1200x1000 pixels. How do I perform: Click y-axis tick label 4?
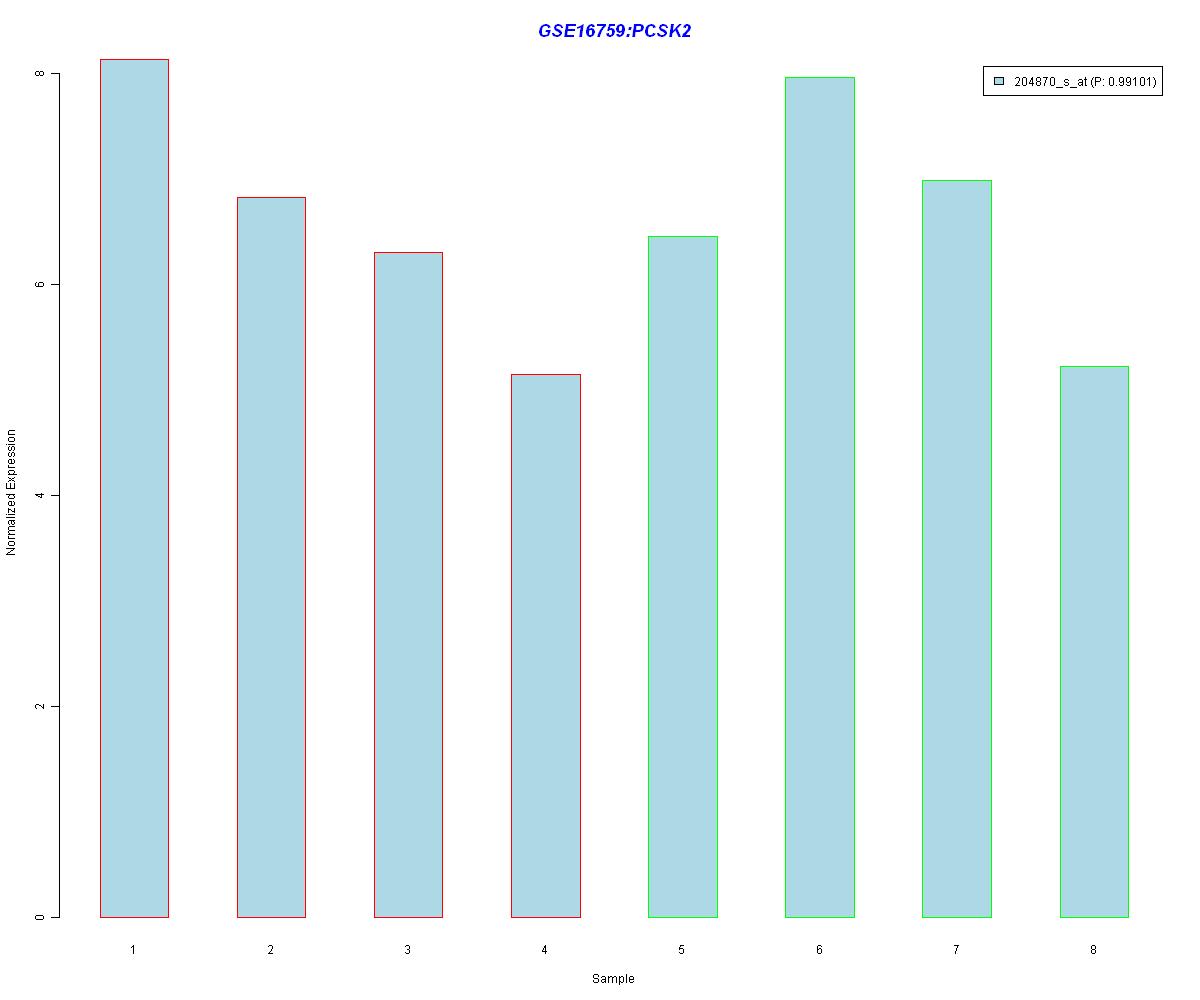(40, 495)
